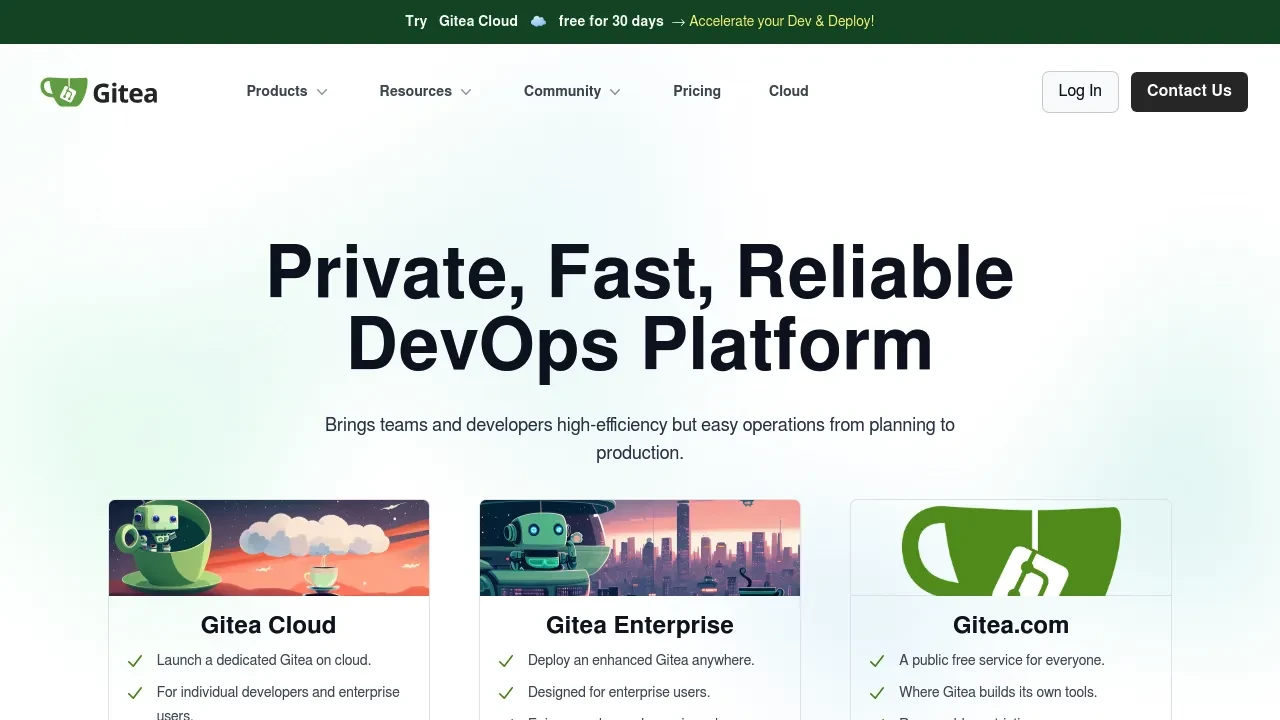Image resolution: width=1280 pixels, height=720 pixels.
Task: Click 'Where Gitea builds its own tools.' text
Action: point(998,692)
